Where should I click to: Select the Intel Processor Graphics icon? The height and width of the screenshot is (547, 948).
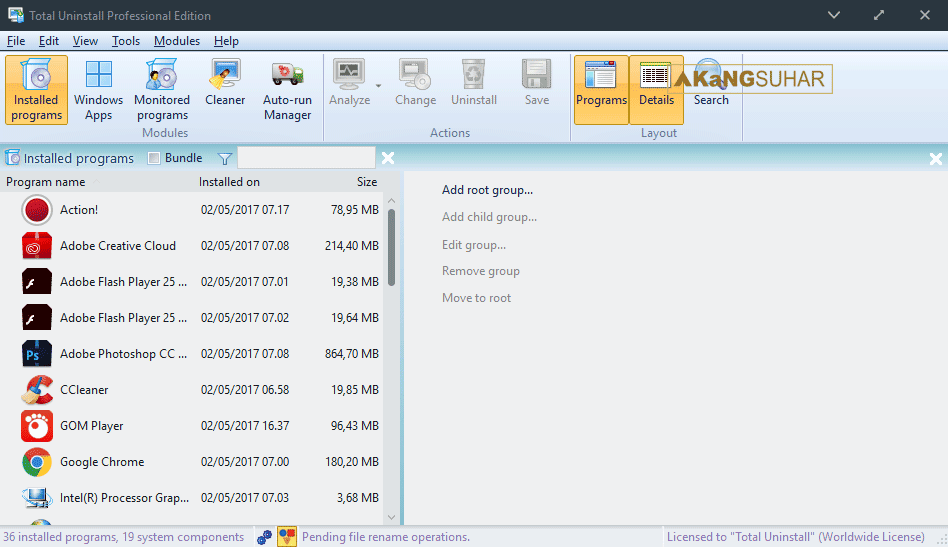[37, 498]
